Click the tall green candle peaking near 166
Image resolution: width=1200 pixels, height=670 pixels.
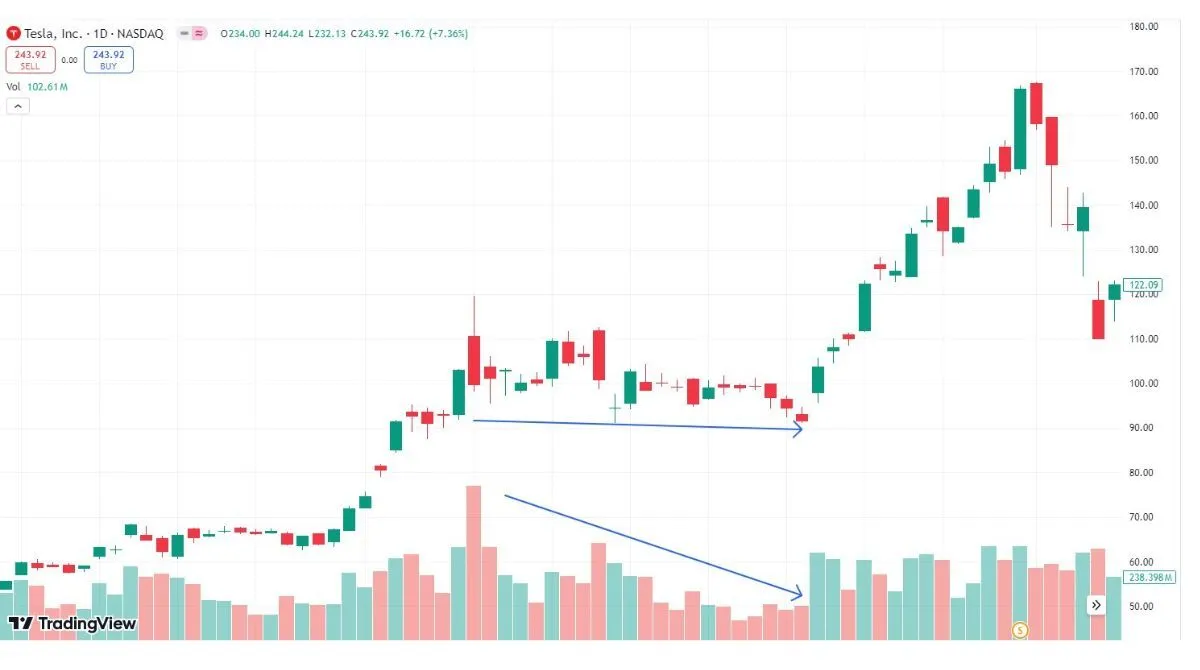click(1019, 129)
